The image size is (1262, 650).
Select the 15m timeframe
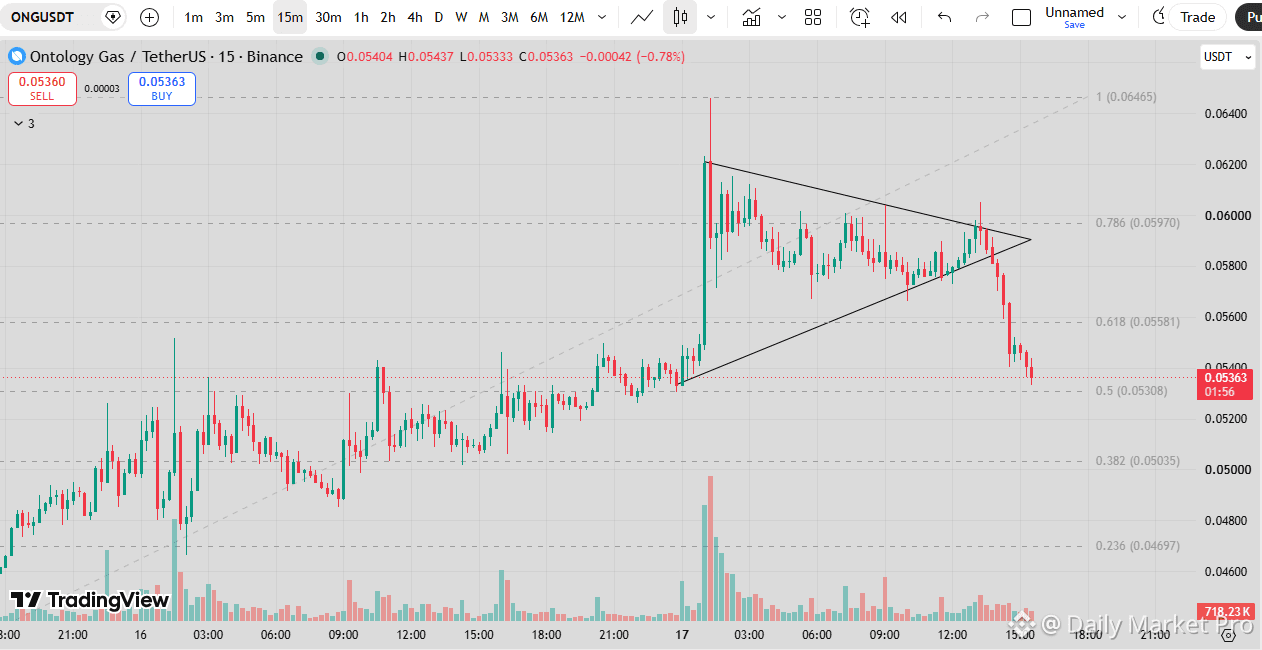[x=290, y=17]
